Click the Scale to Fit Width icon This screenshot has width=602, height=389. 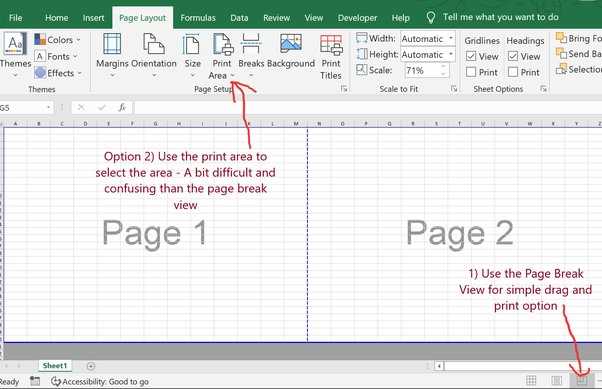tap(361, 38)
